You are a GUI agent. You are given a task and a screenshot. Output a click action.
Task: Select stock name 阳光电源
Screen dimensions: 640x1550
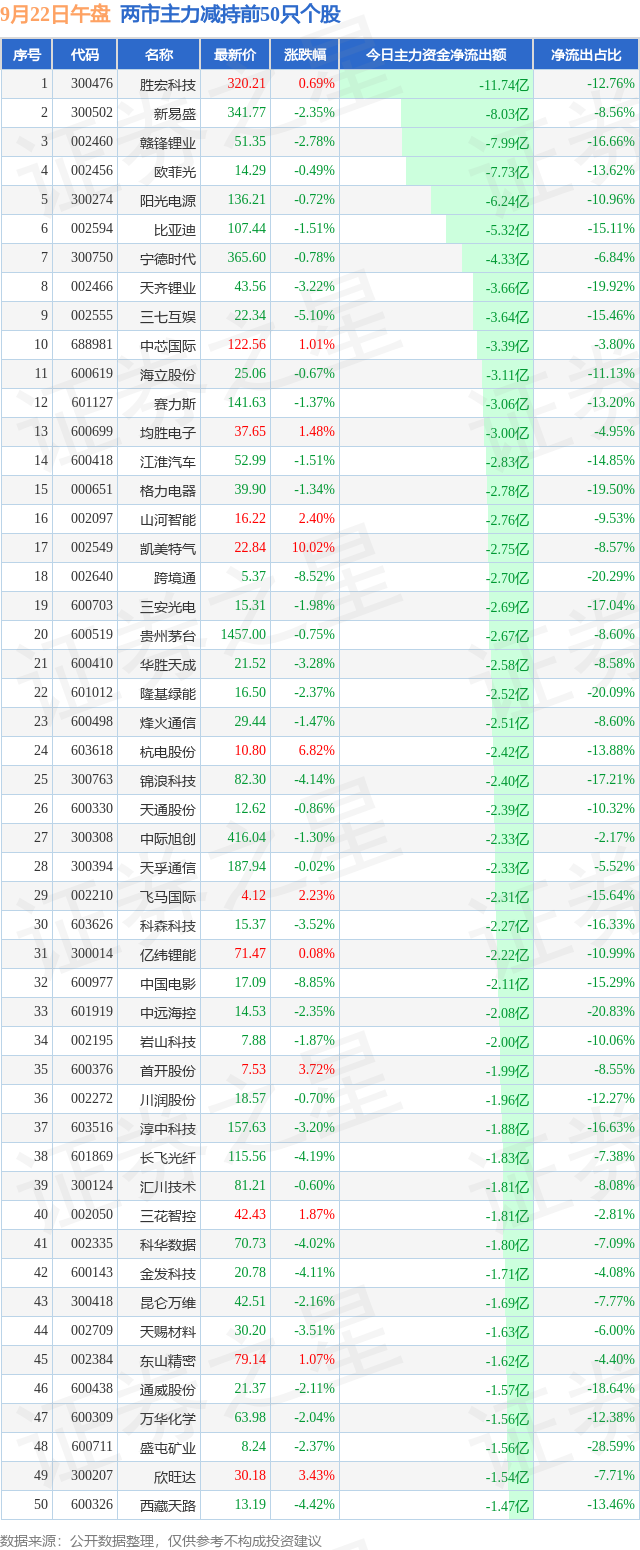168,200
